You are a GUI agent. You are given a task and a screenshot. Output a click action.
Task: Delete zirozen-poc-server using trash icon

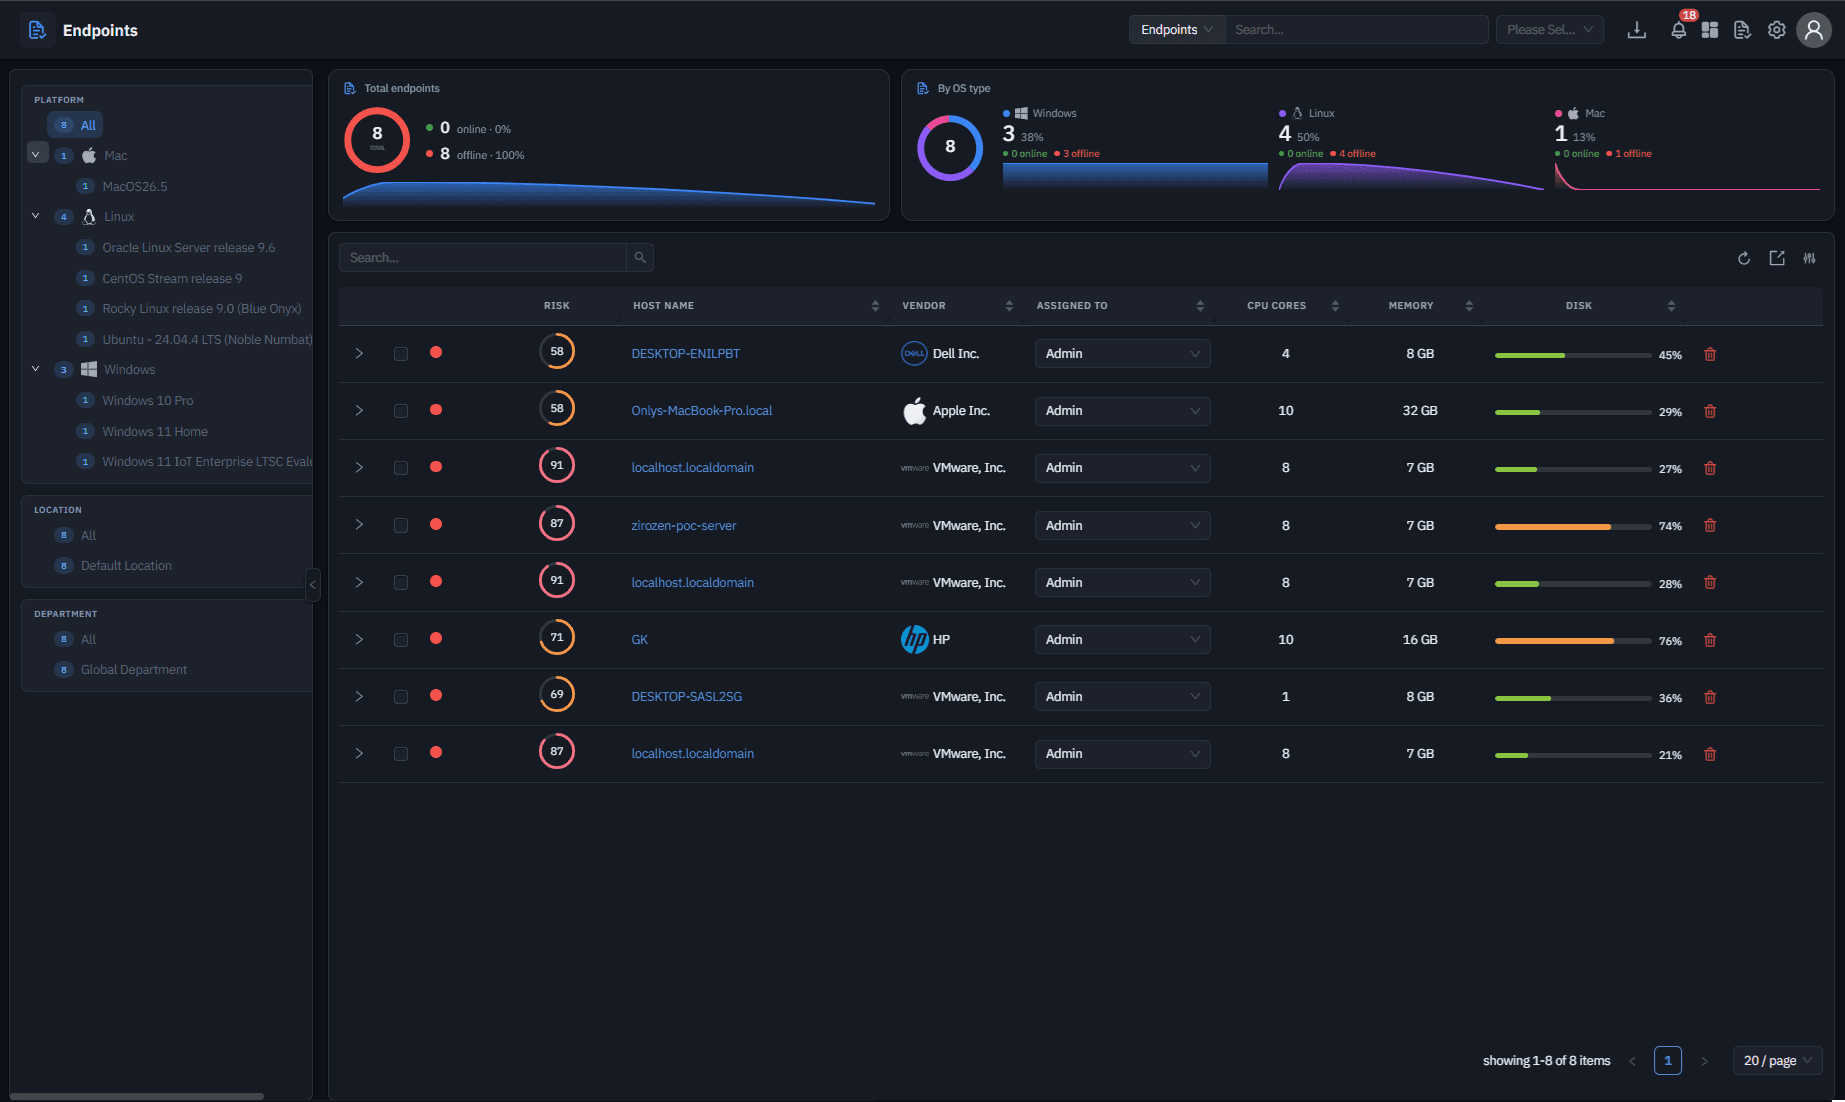(1710, 525)
